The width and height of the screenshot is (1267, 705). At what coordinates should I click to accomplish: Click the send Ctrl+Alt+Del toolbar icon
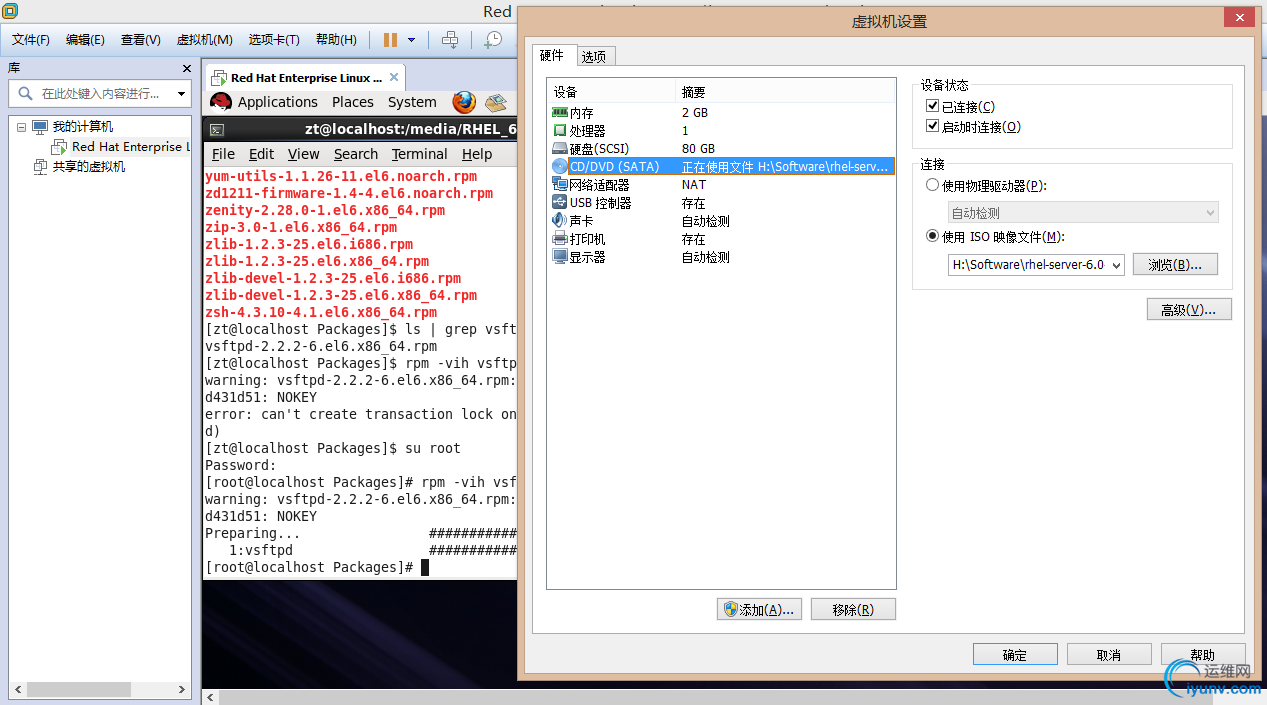pyautogui.click(x=450, y=40)
